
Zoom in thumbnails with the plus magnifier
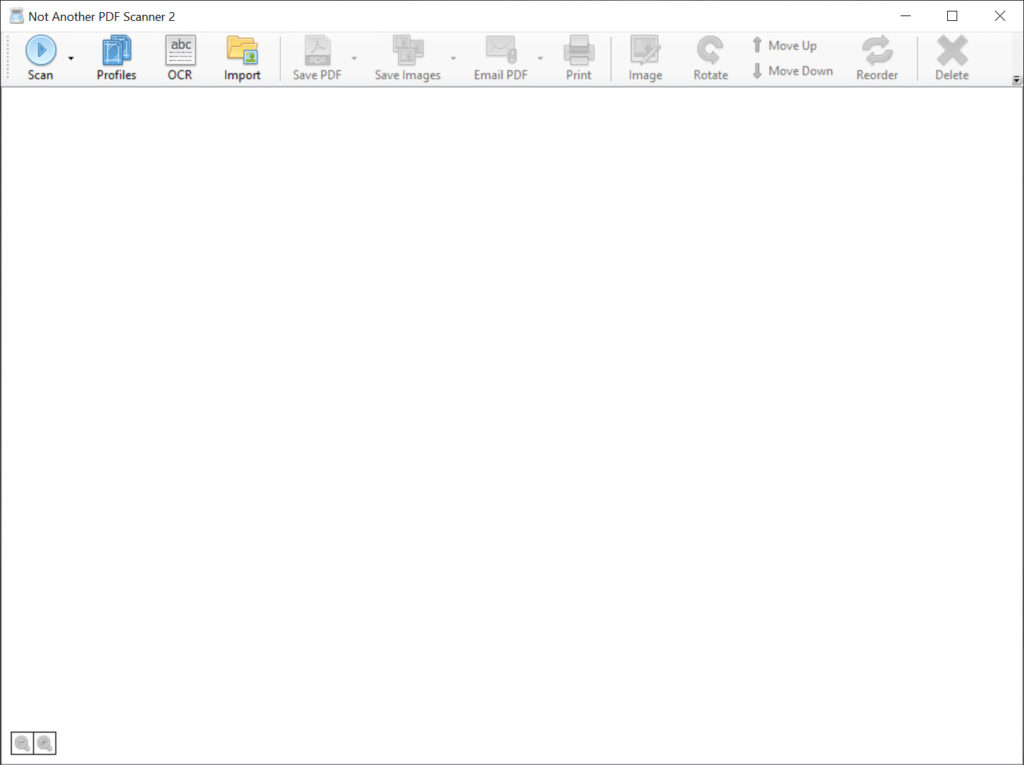click(45, 743)
